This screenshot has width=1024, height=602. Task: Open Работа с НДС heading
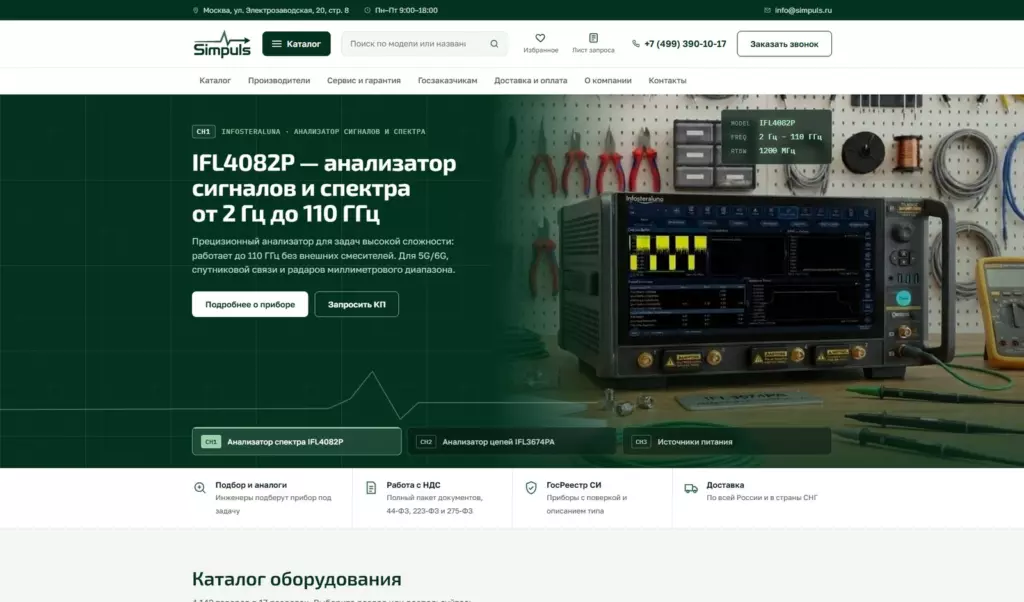(x=413, y=485)
